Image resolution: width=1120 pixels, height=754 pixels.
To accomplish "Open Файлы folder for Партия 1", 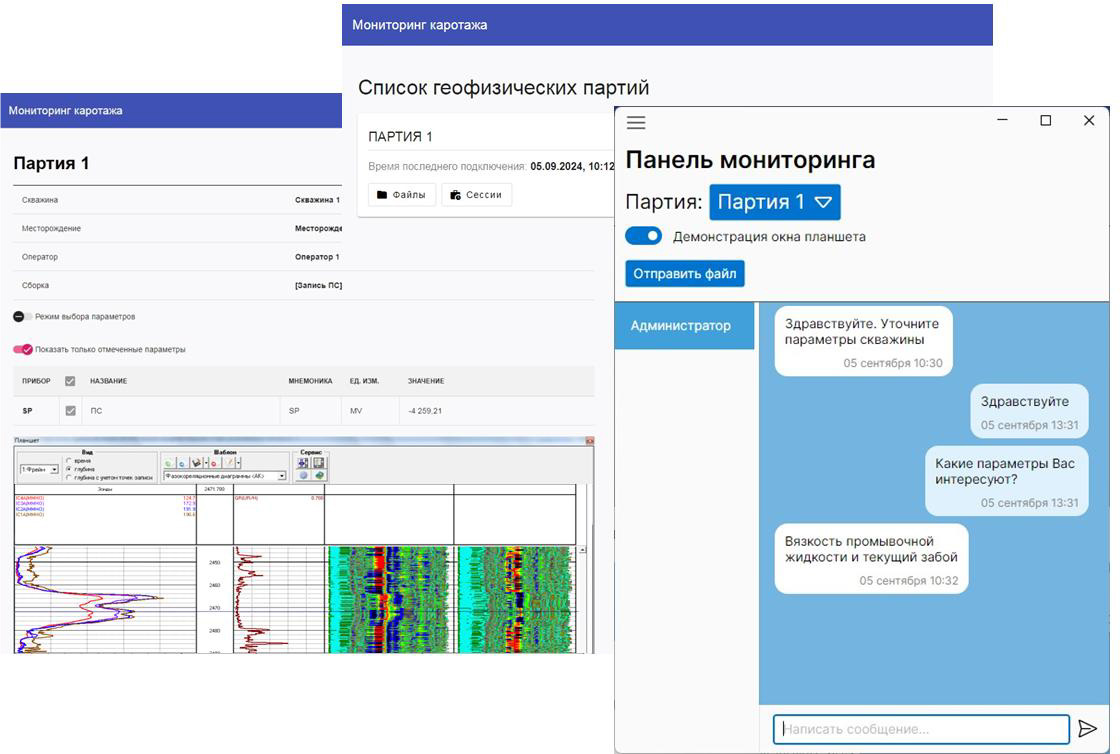I will click(x=402, y=195).
